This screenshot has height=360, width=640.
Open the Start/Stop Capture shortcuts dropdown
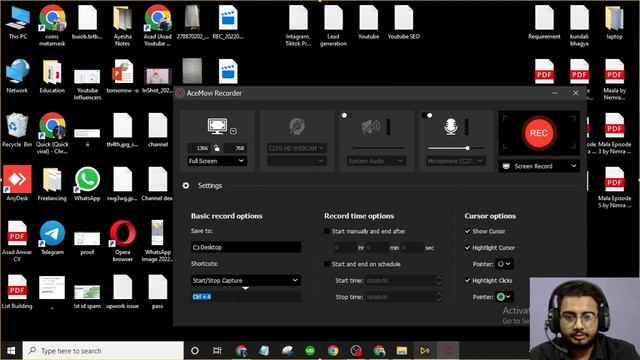click(246, 280)
